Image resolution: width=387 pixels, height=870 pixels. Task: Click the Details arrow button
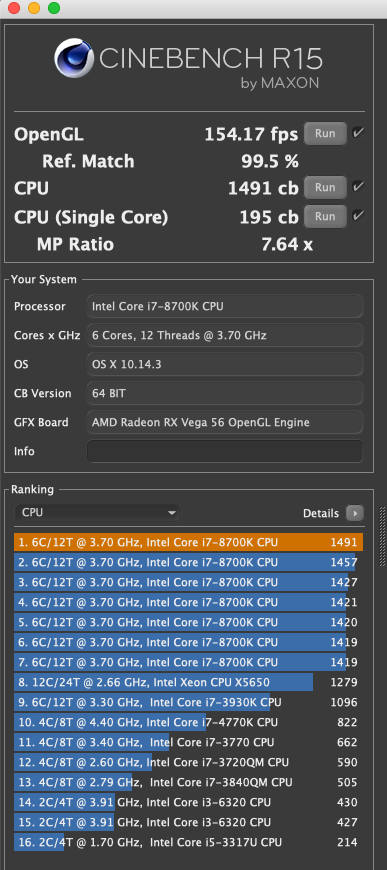coord(355,513)
